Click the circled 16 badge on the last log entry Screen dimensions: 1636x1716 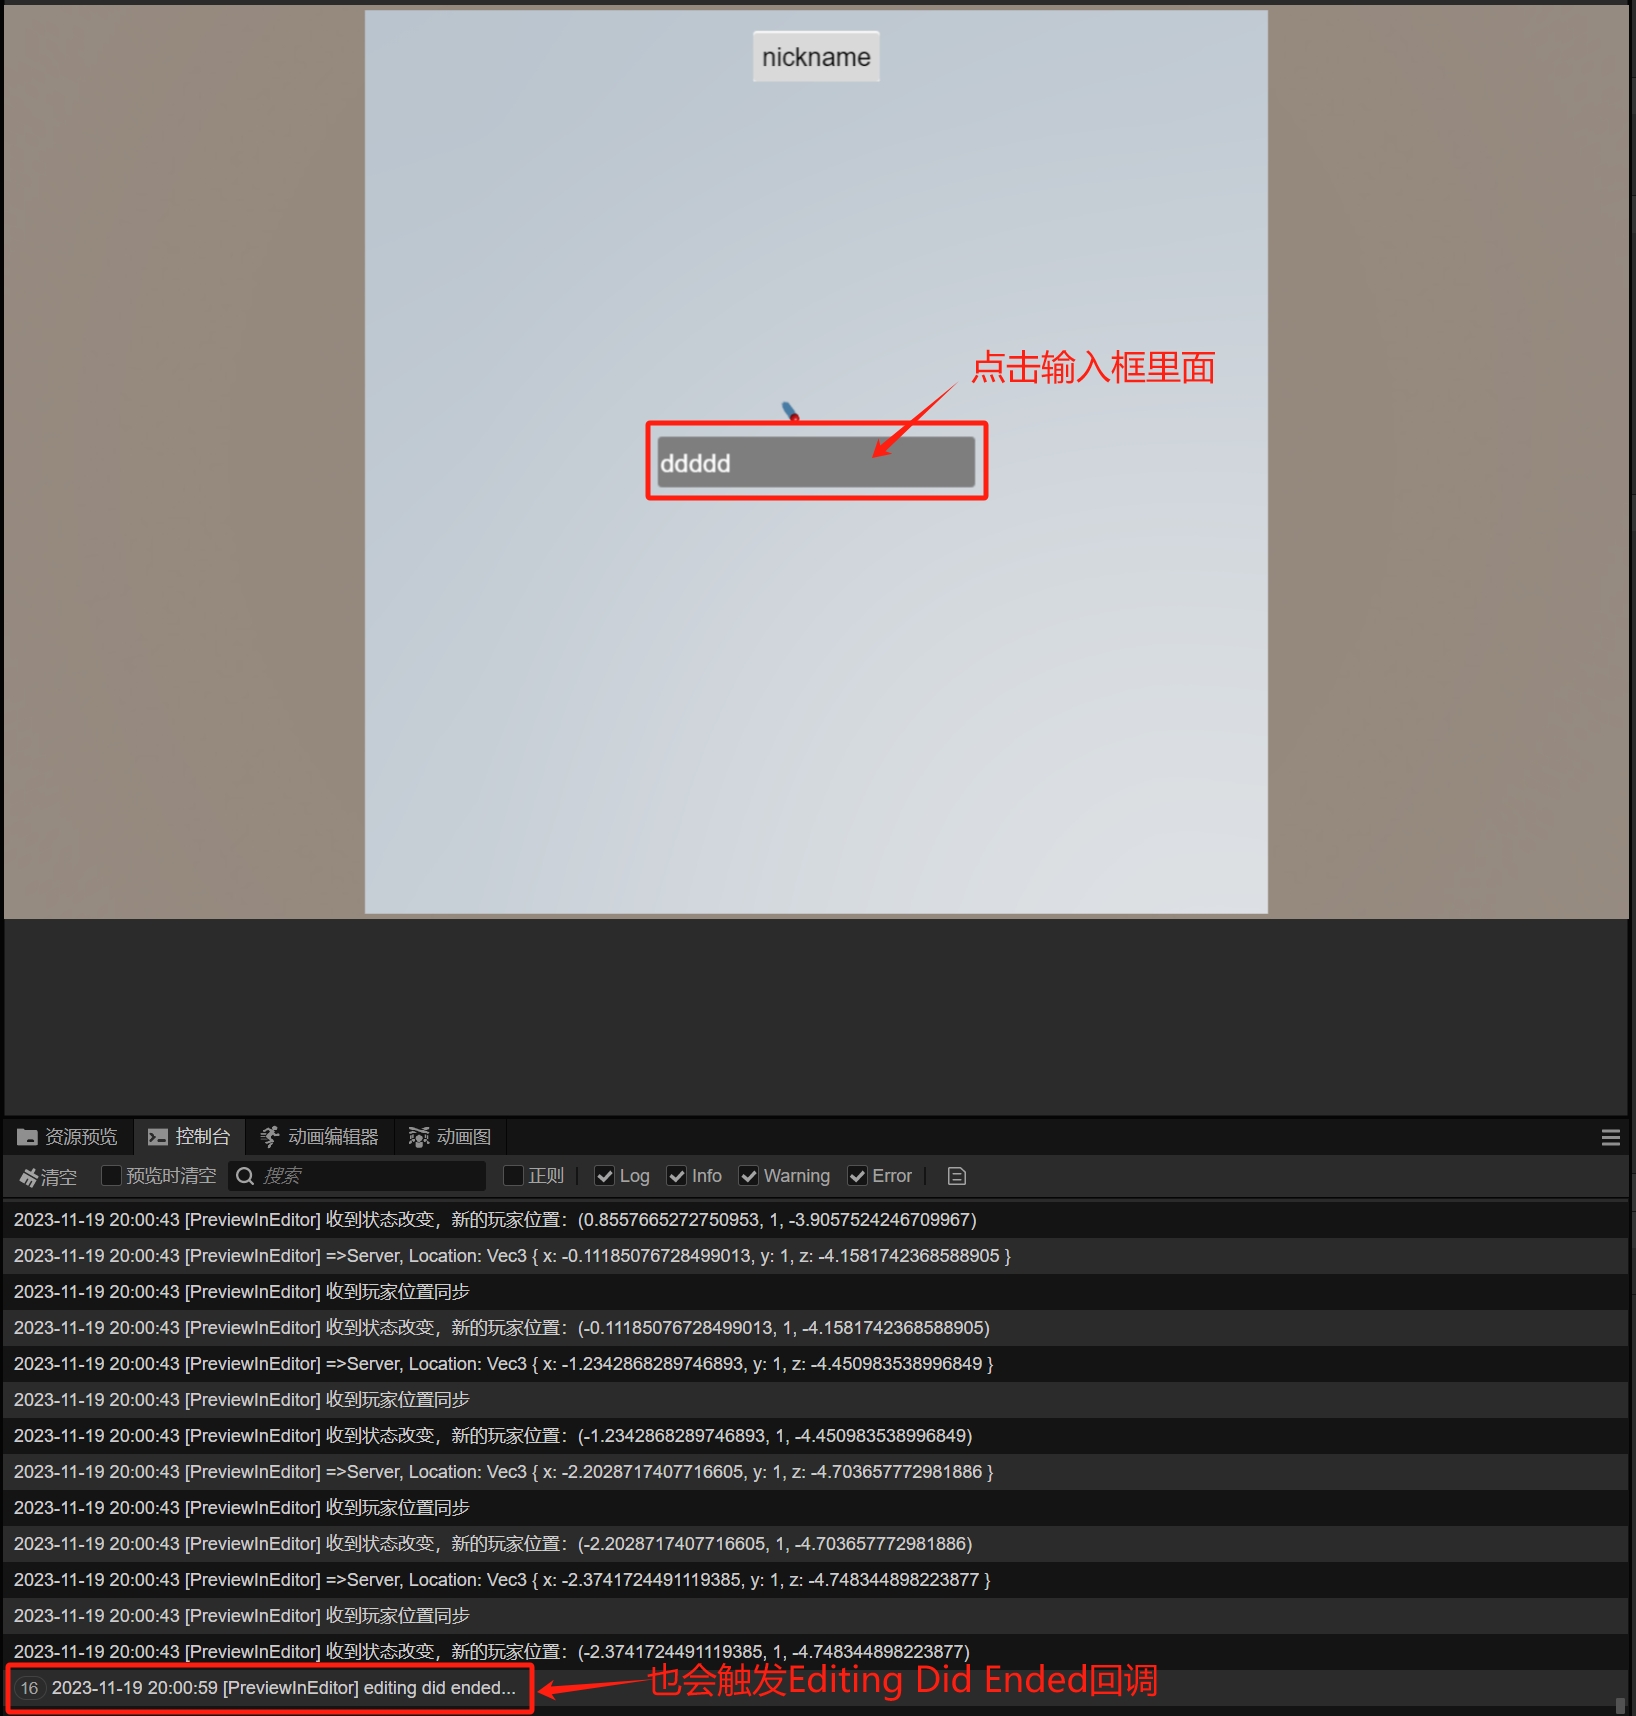click(x=29, y=1687)
